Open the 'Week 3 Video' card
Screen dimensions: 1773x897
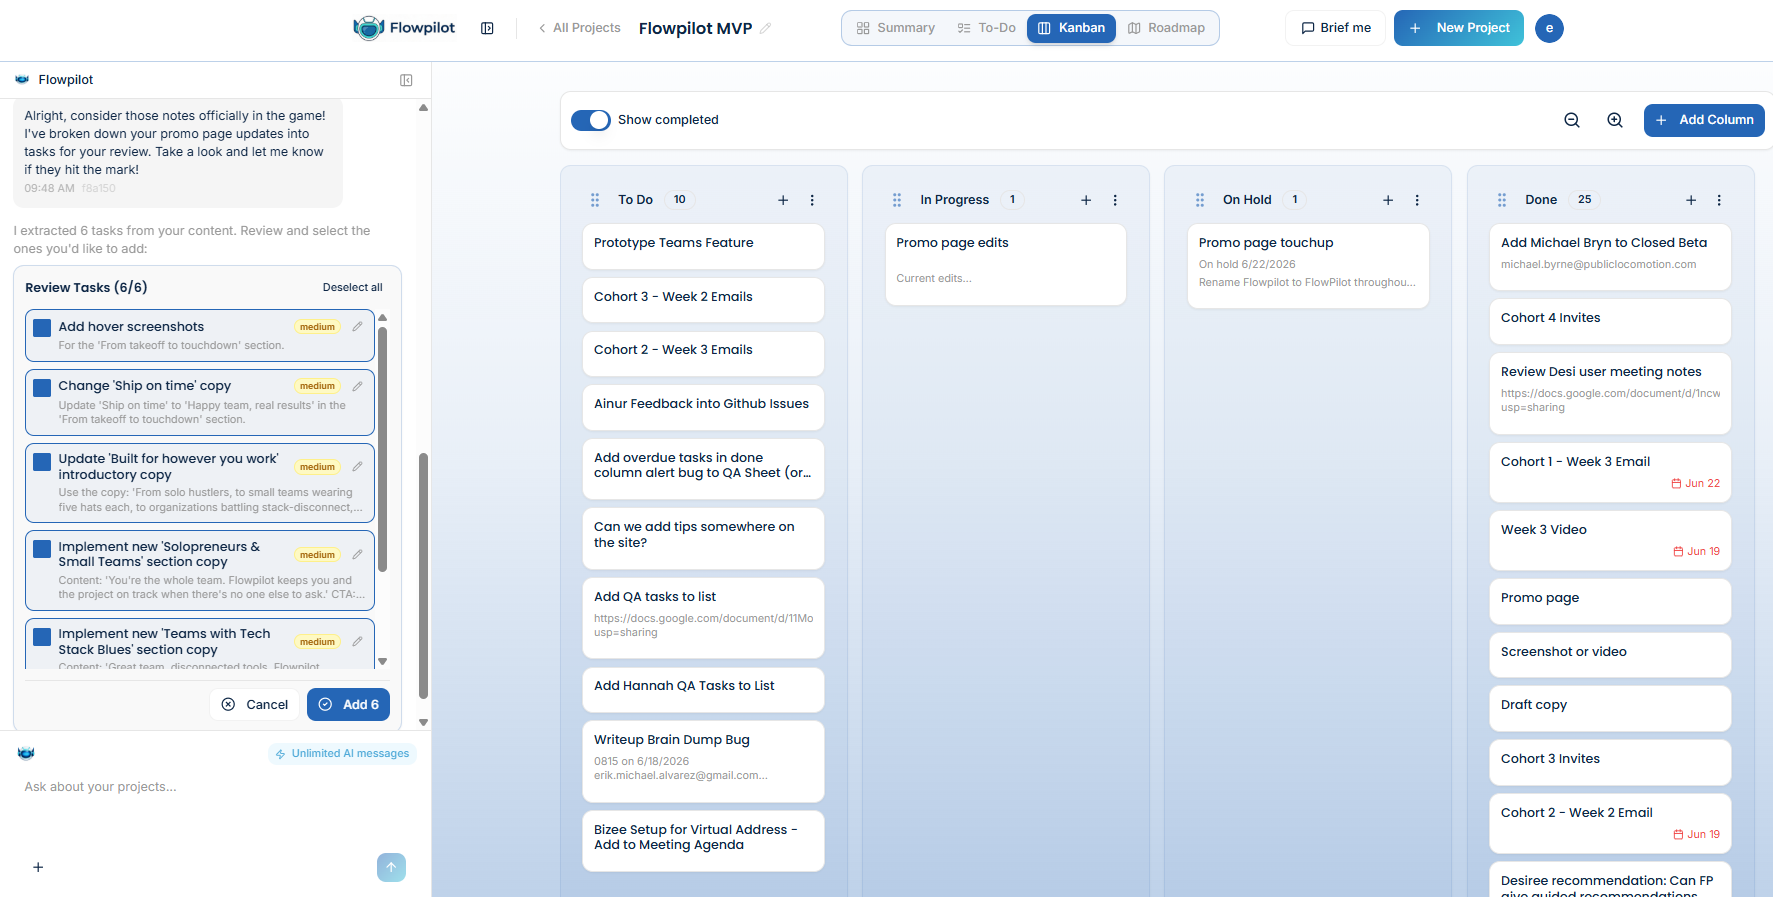1610,541
